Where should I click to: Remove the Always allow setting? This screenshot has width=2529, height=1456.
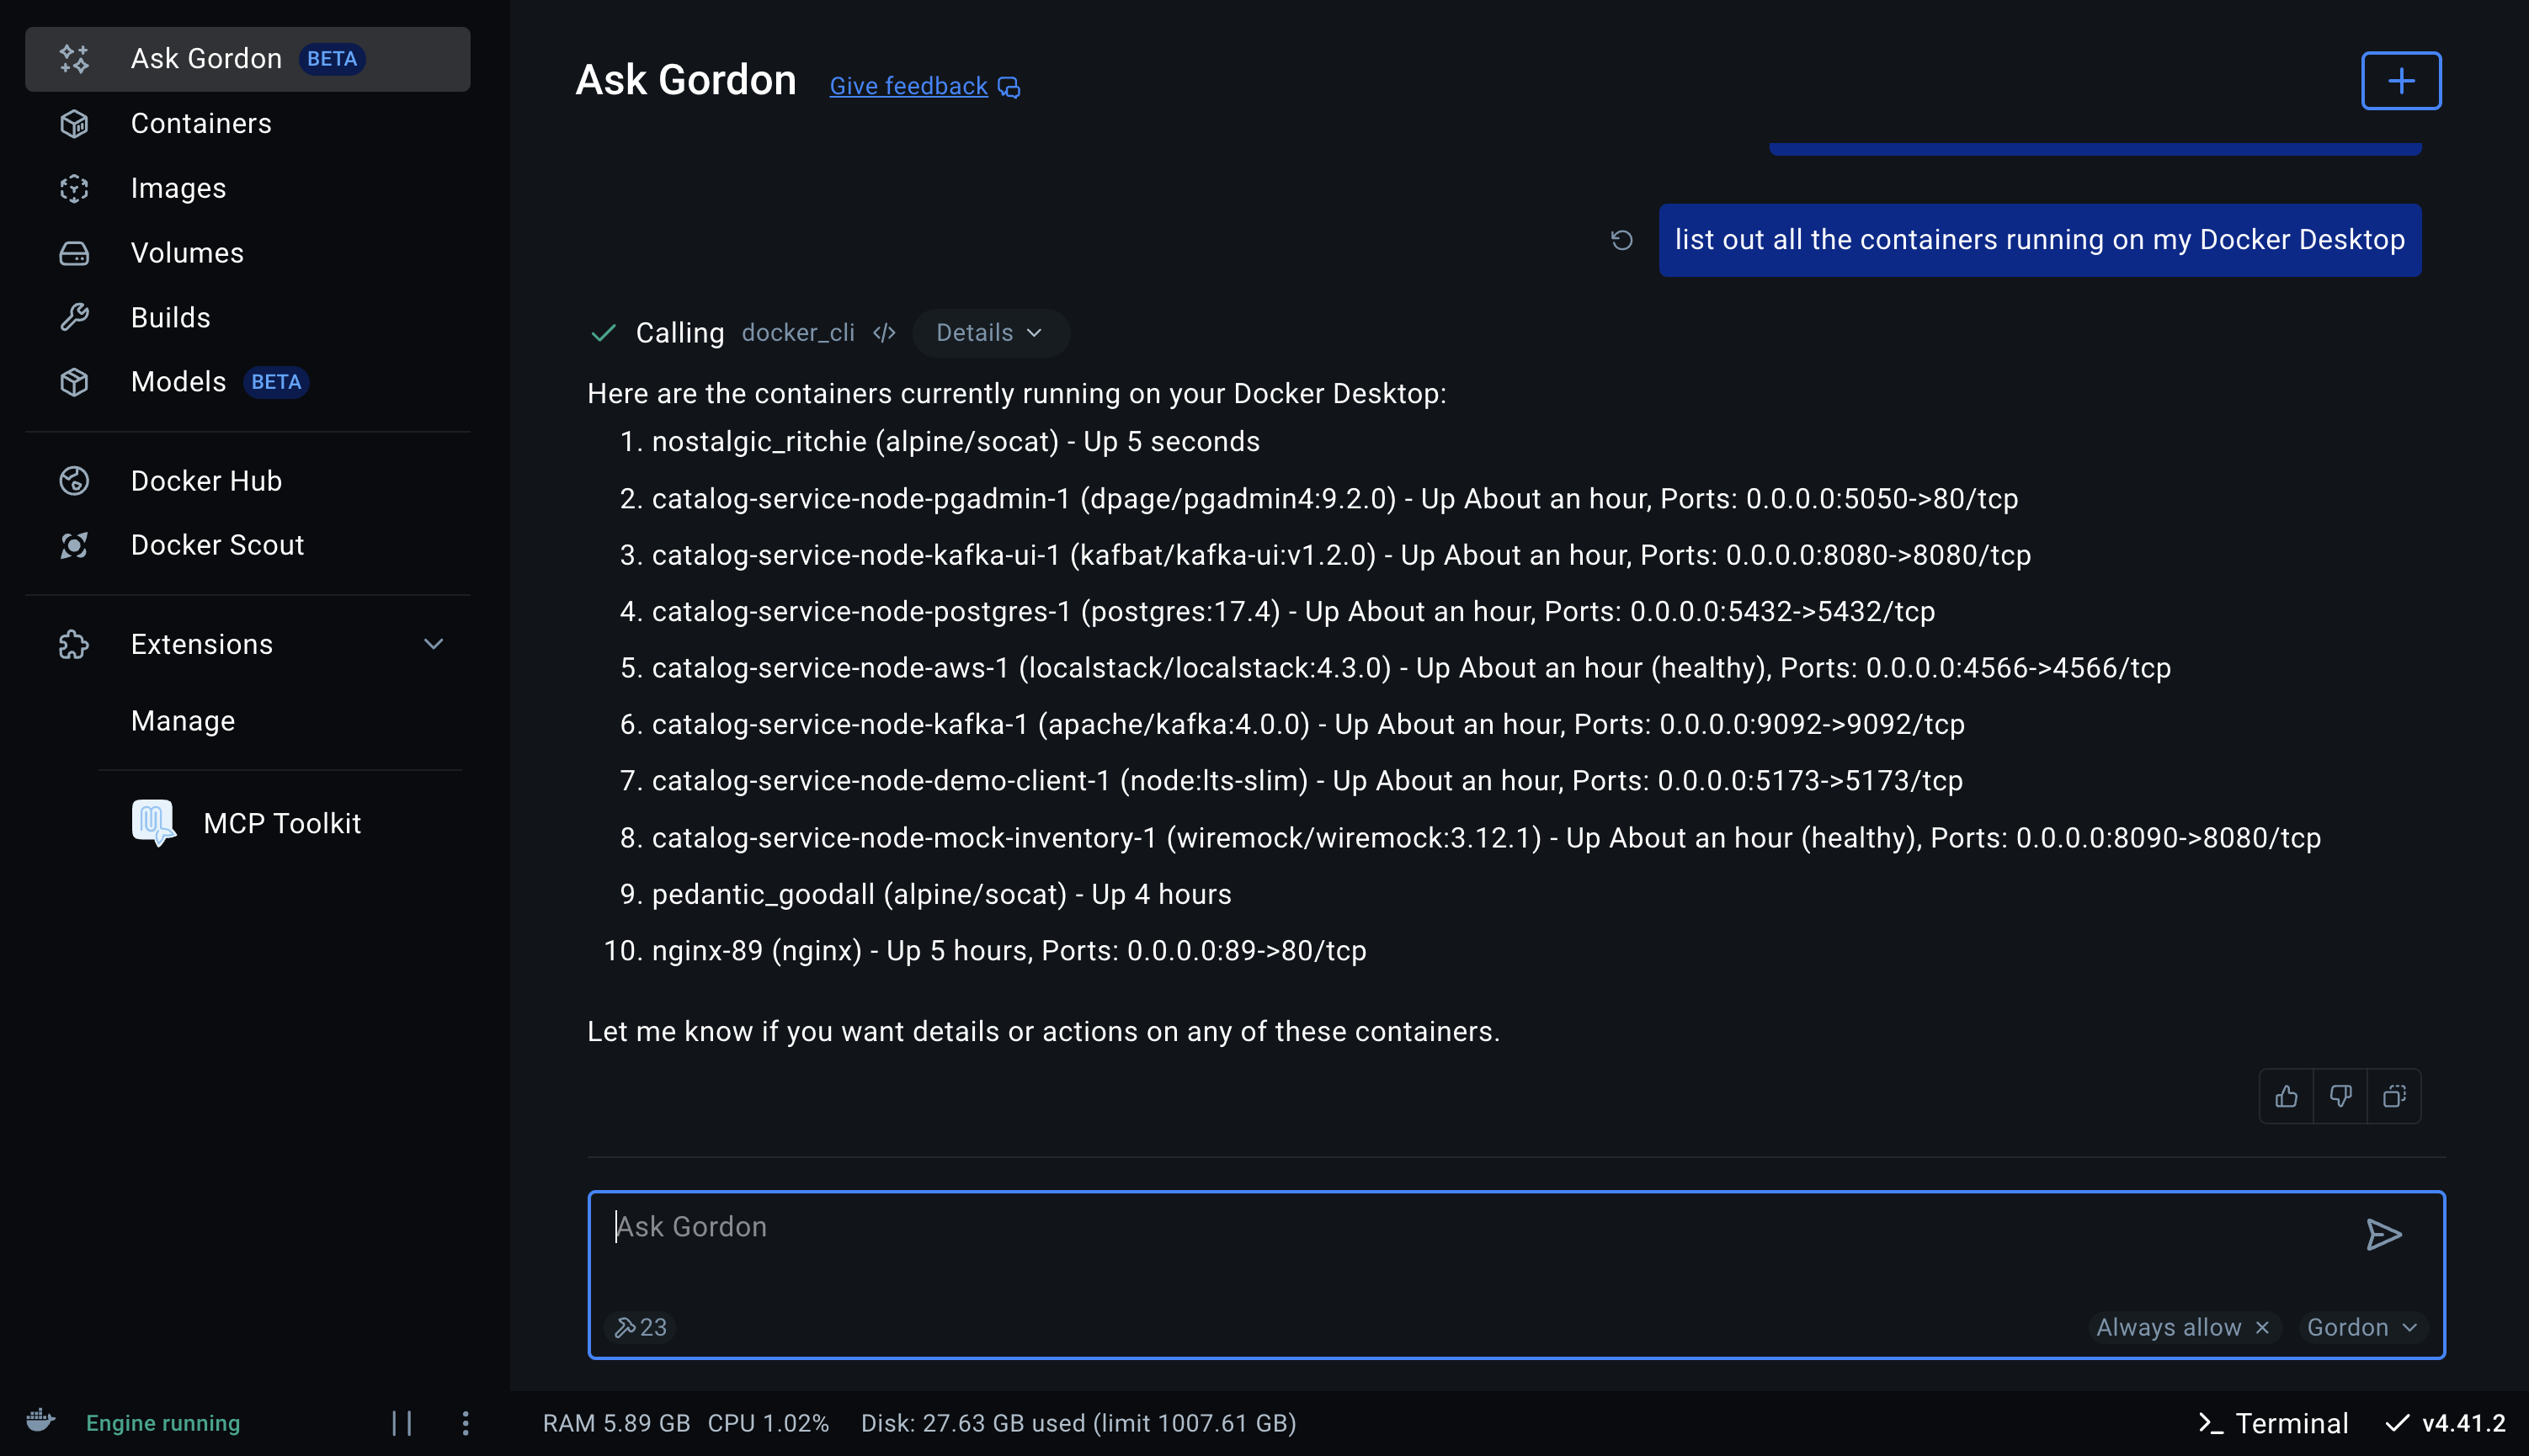coord(2263,1327)
